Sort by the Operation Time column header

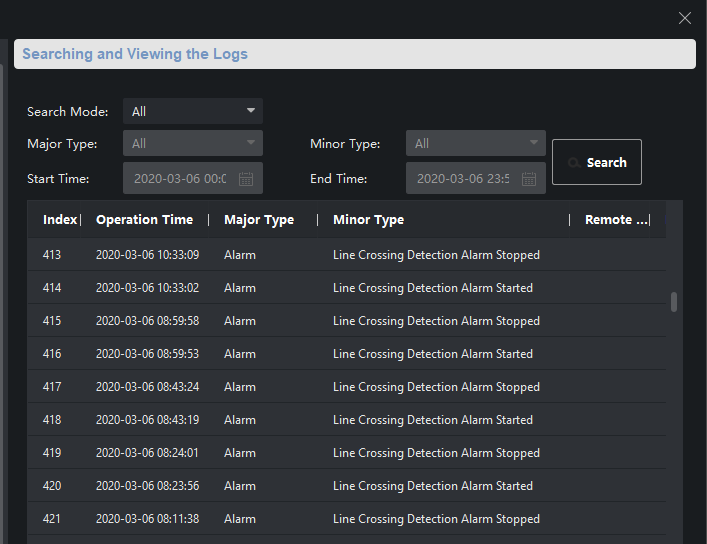click(144, 220)
